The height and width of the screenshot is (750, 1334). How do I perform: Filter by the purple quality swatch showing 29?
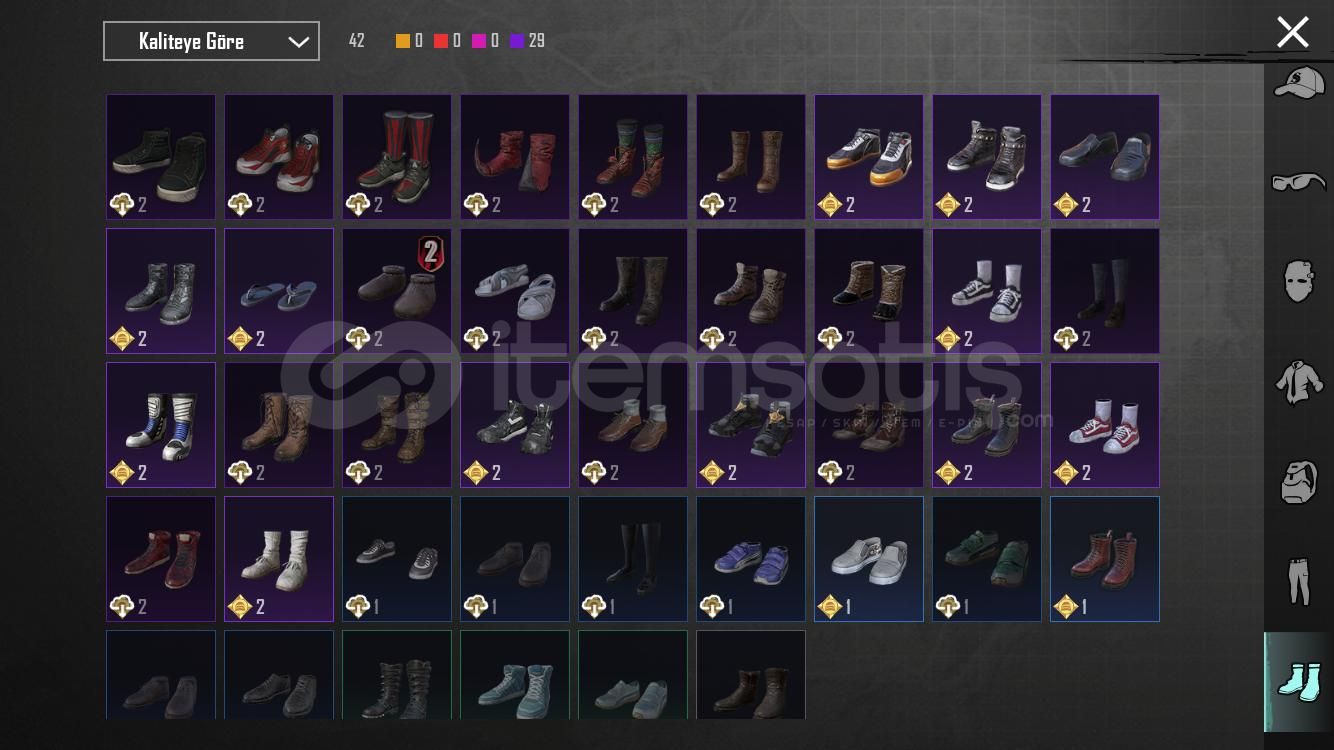527,41
